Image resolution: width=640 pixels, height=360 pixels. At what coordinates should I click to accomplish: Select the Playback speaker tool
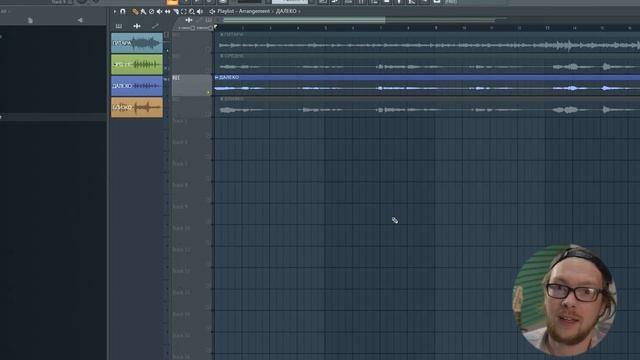coord(200,11)
